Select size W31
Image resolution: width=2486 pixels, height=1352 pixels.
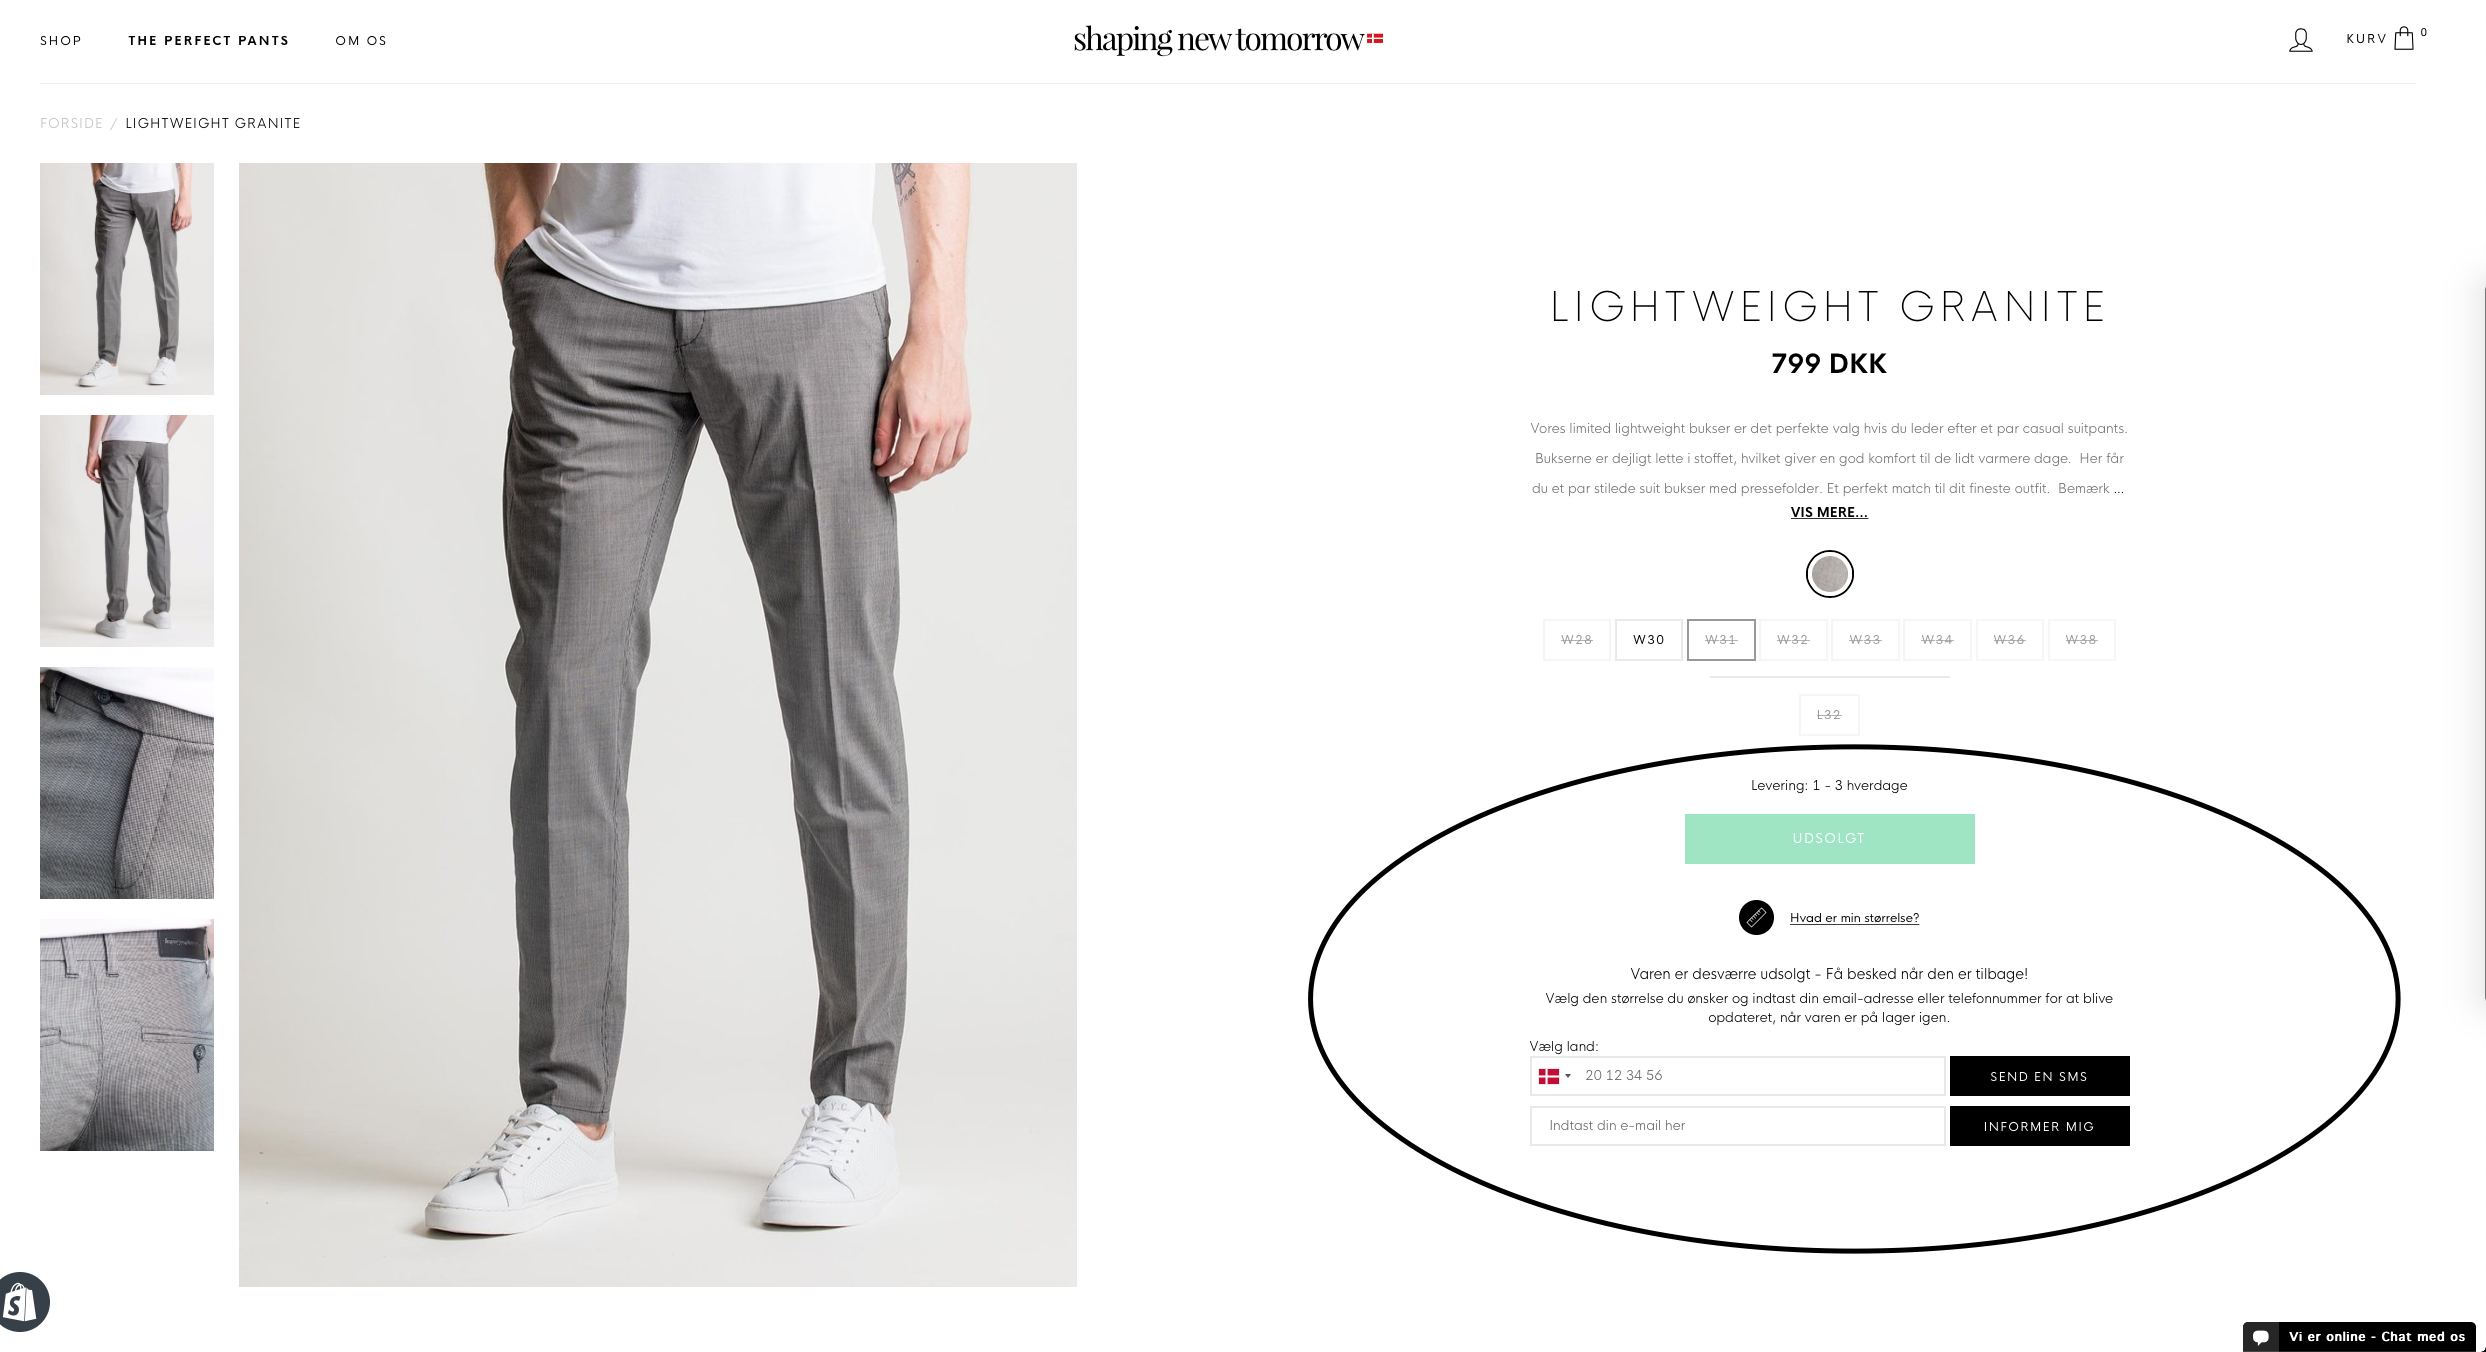(x=1721, y=640)
